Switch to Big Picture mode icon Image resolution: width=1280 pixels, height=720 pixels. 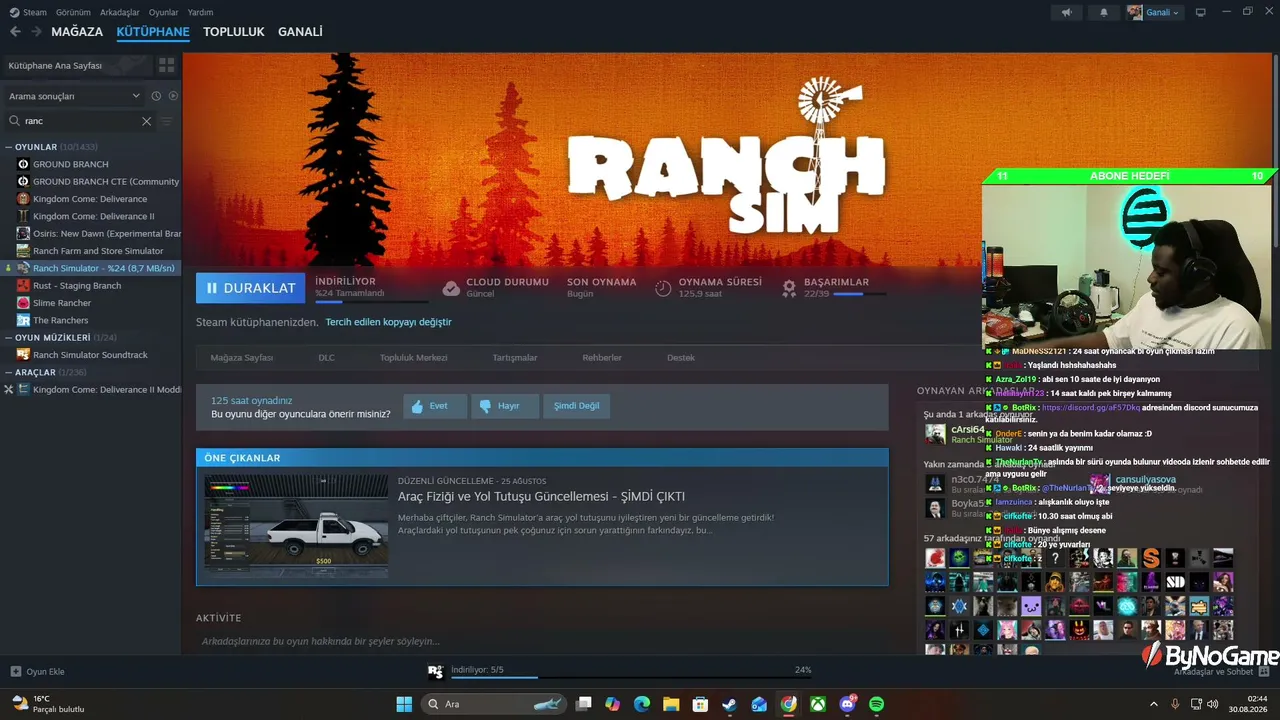click(x=1201, y=12)
